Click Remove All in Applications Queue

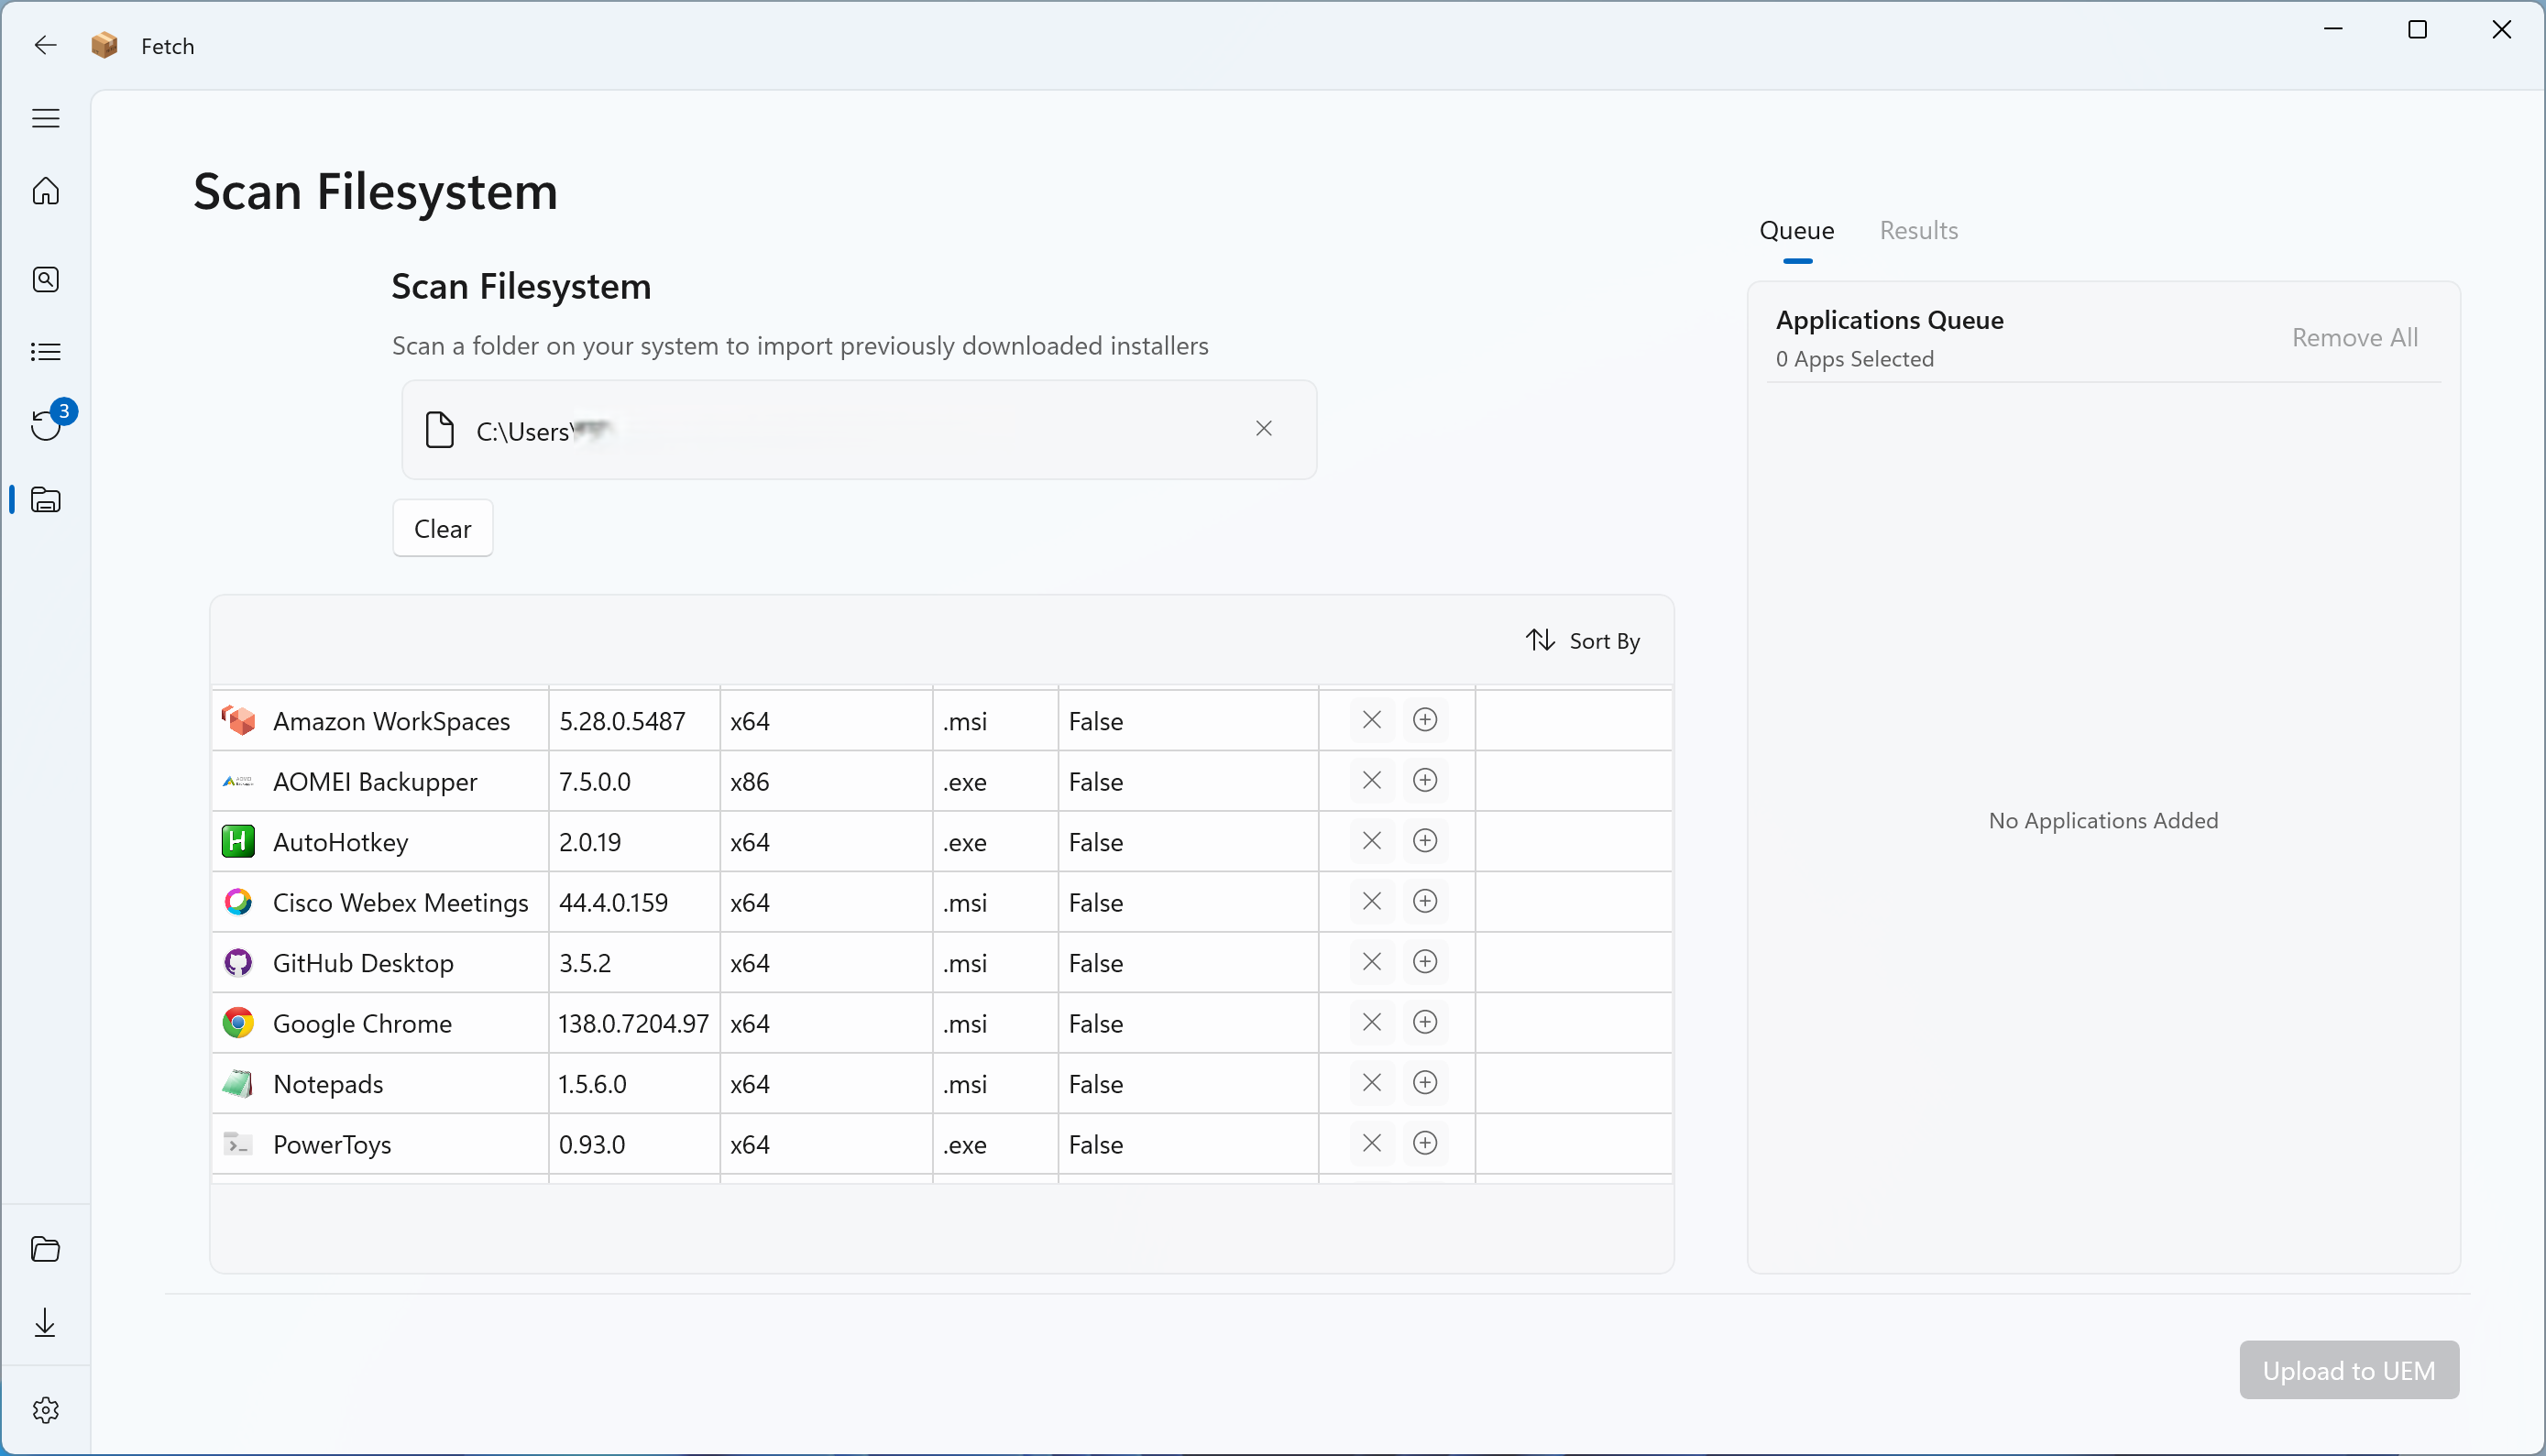pos(2354,338)
